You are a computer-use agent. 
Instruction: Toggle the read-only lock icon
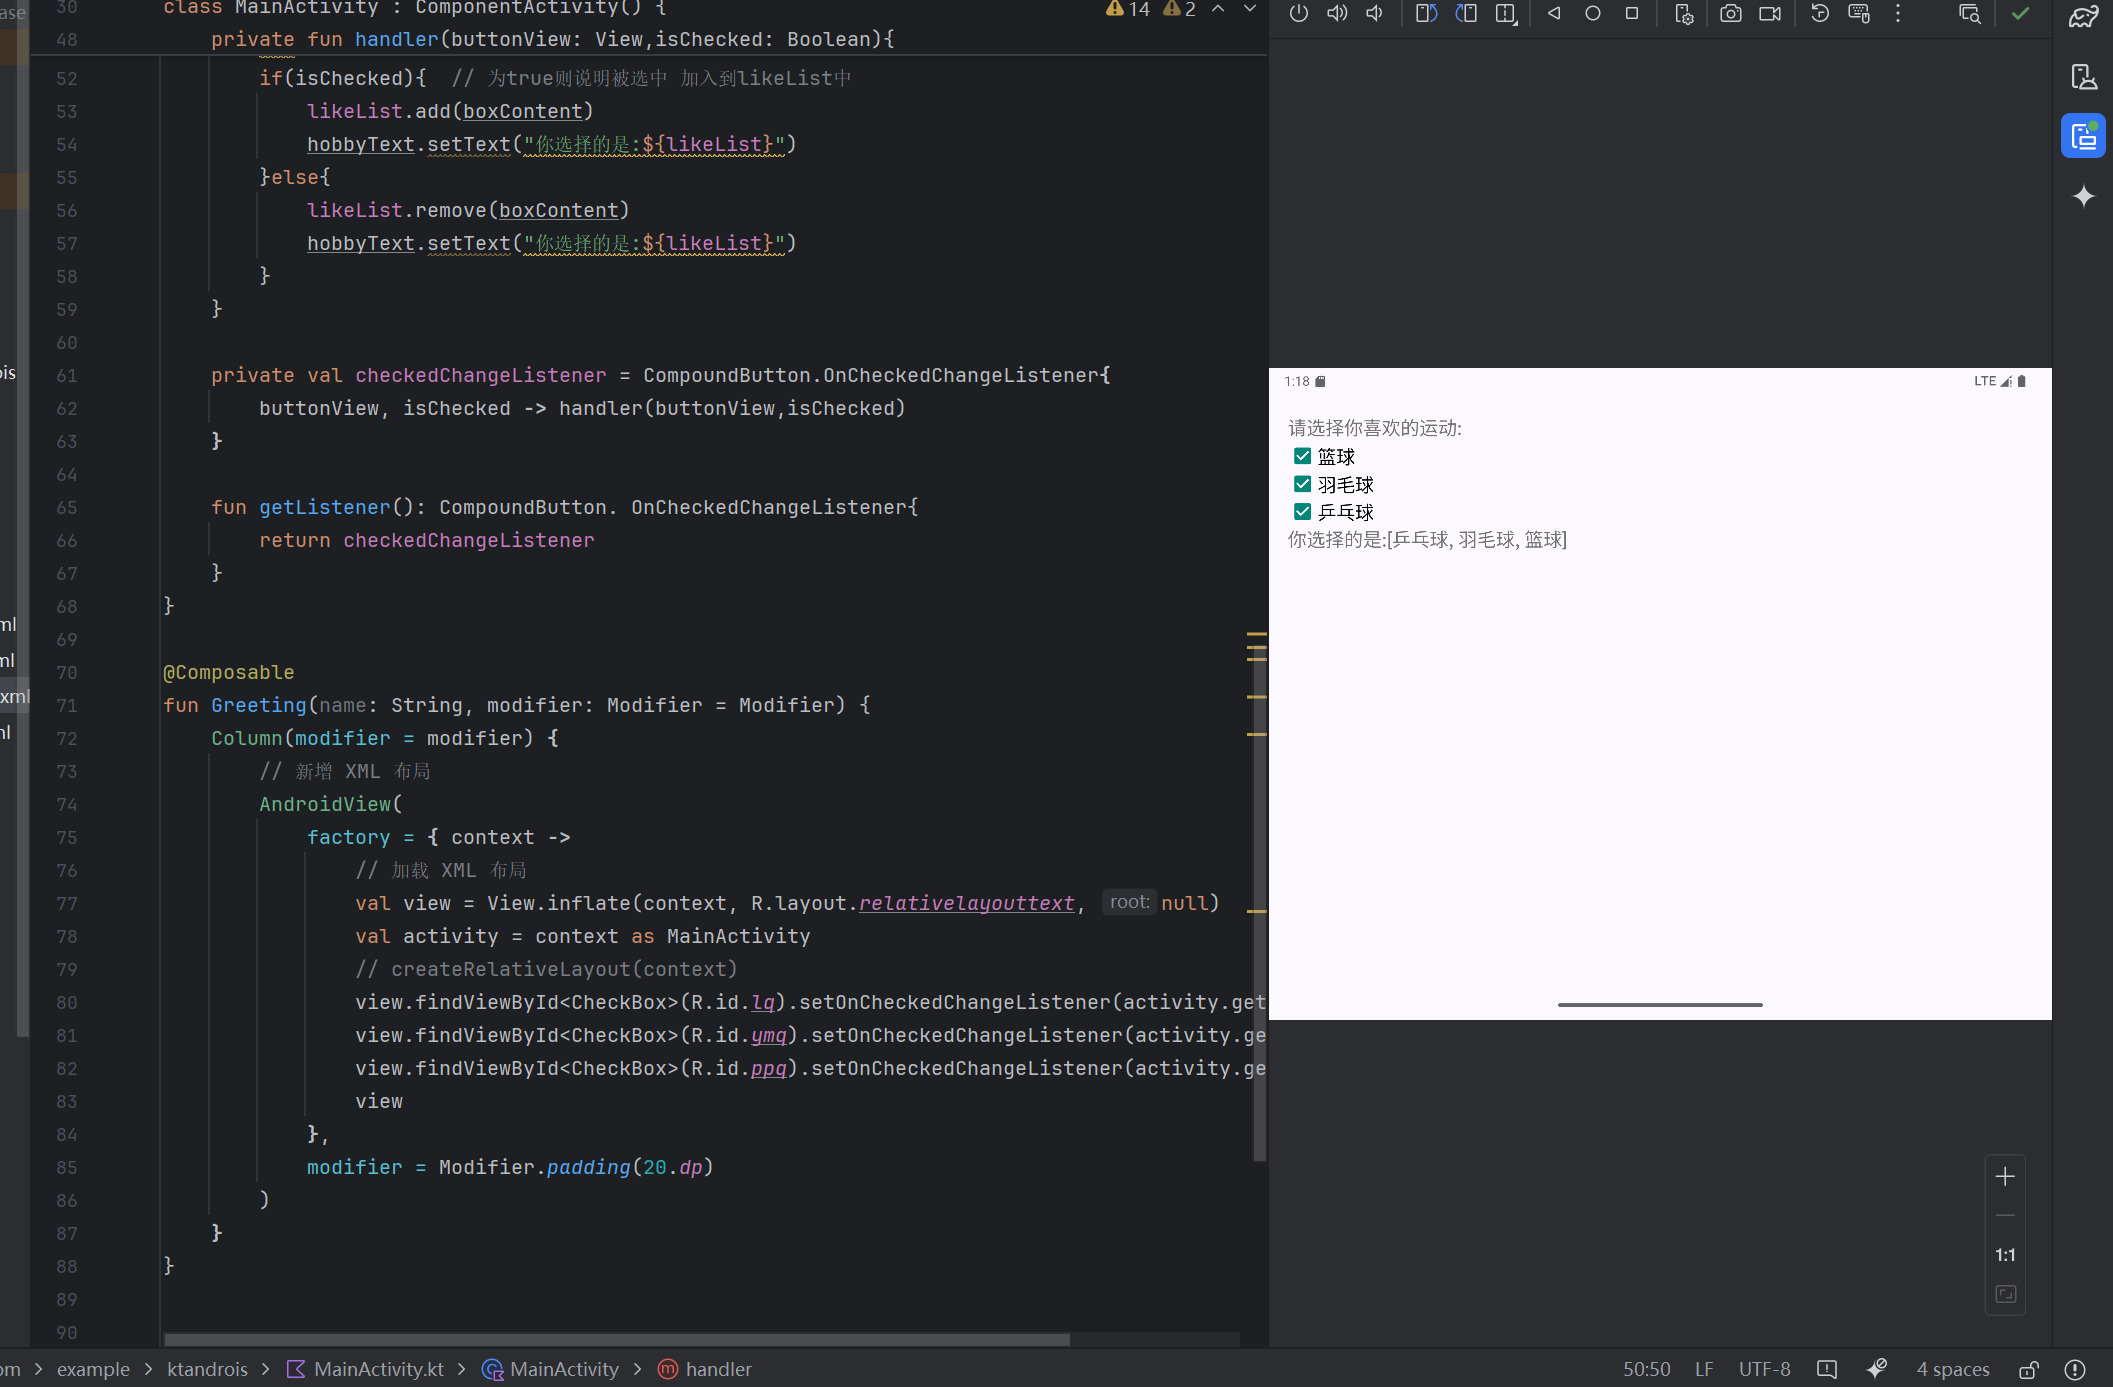coord(2029,1369)
